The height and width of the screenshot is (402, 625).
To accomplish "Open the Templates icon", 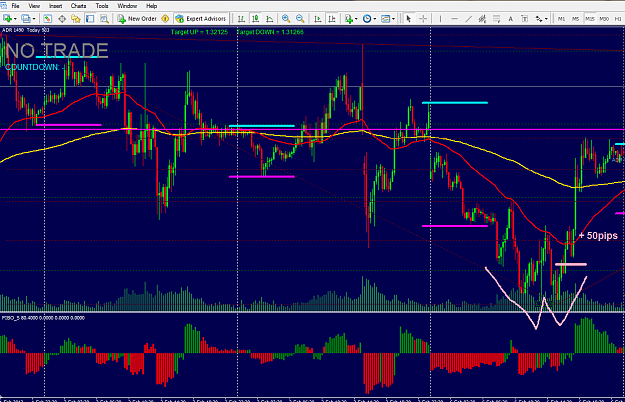I will click(385, 19).
